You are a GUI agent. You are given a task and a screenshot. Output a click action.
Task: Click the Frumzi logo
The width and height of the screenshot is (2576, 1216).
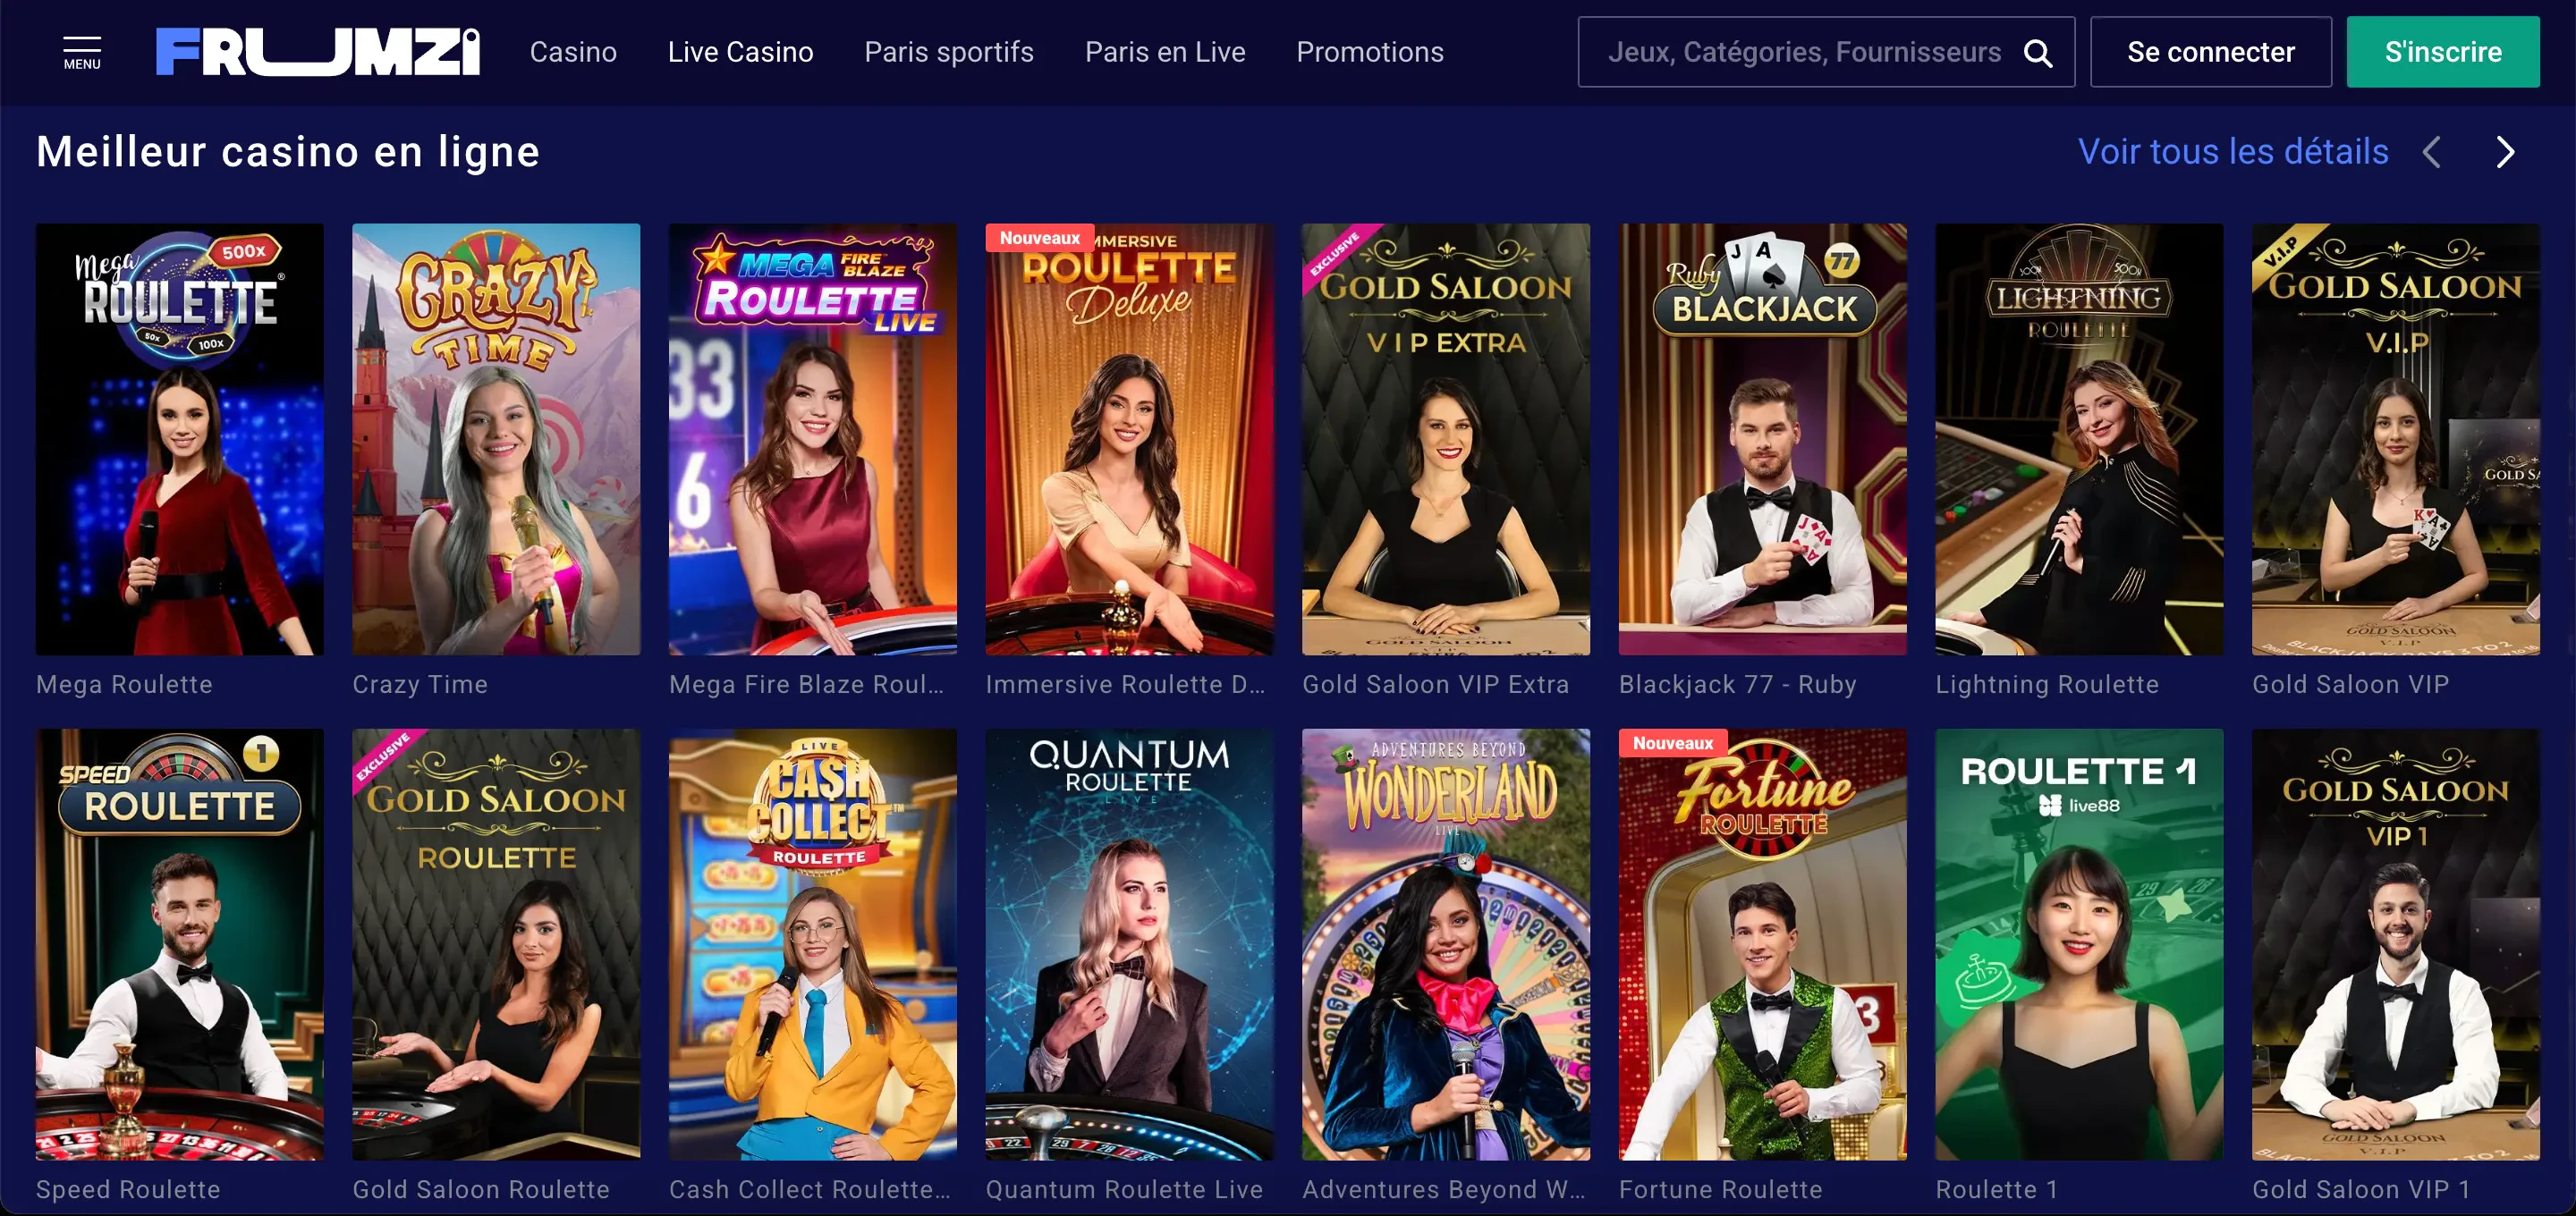click(318, 52)
